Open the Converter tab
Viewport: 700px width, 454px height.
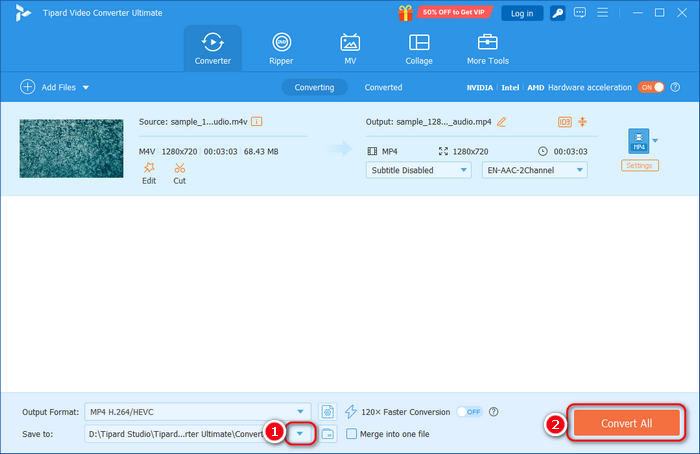(212, 49)
